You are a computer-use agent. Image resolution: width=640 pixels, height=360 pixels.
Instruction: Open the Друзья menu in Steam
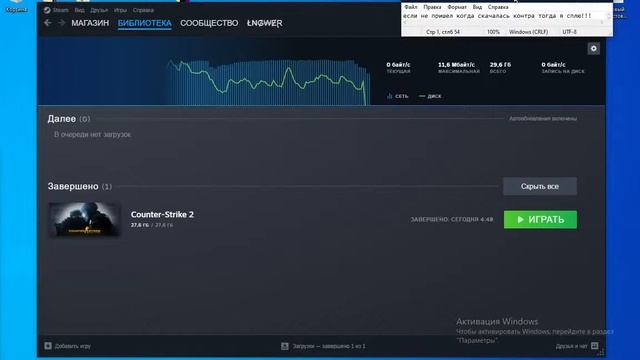pyautogui.click(x=99, y=10)
